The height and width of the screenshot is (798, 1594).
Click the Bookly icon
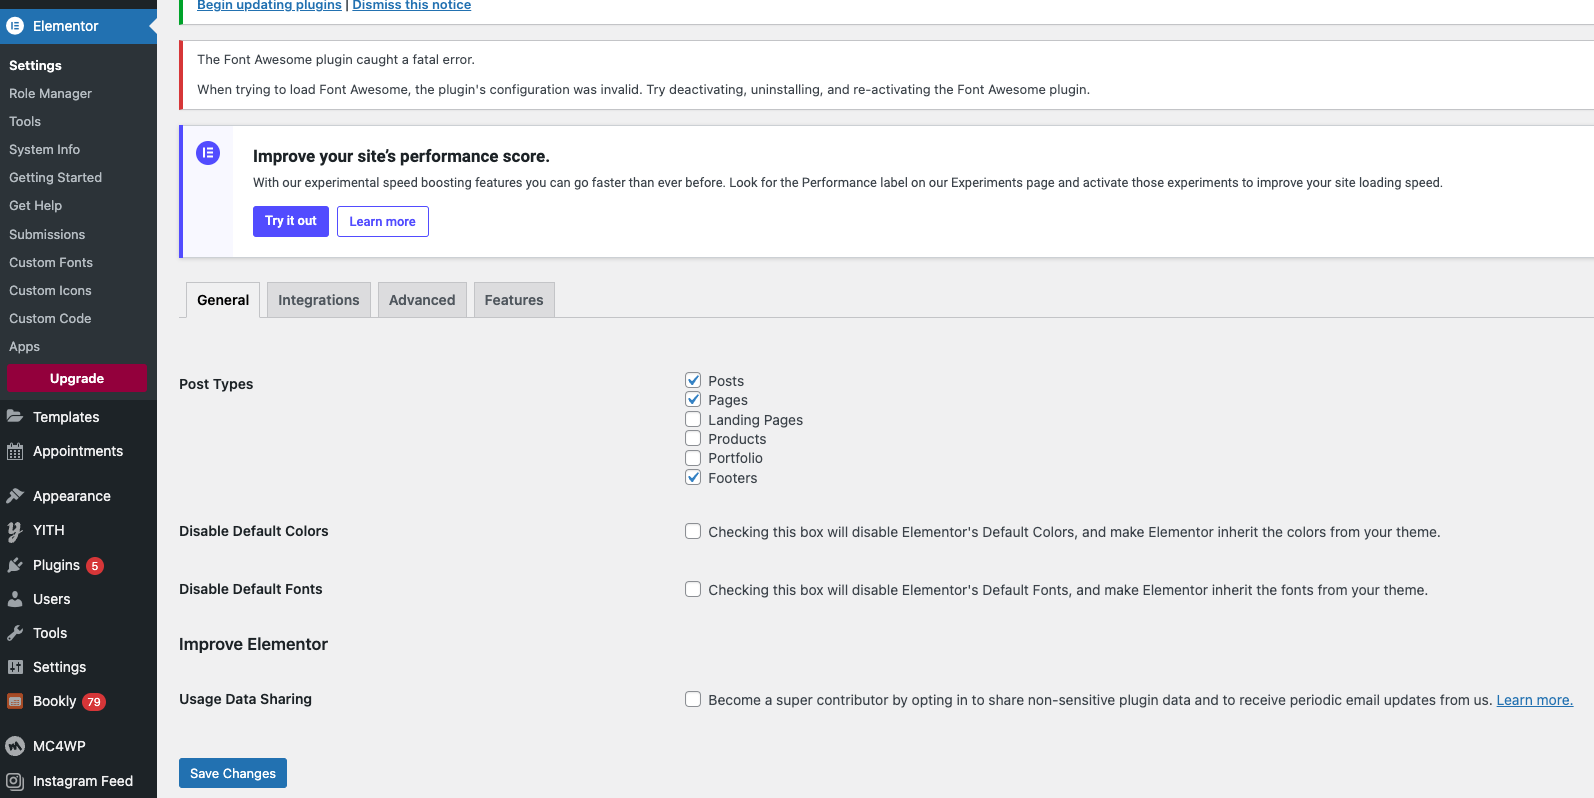(15, 701)
